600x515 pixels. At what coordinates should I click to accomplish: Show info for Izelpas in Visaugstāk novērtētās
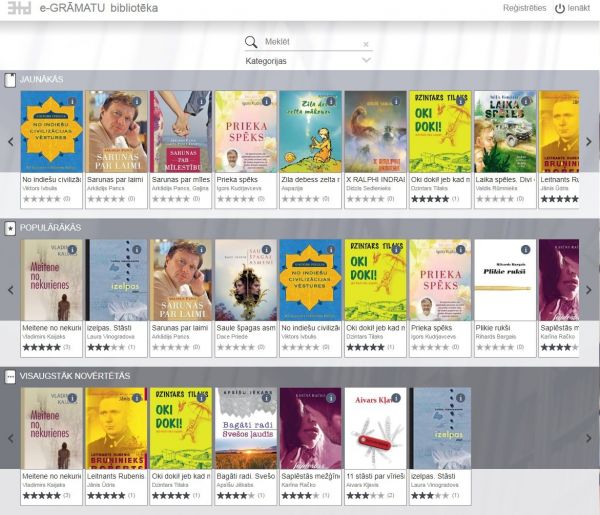[461, 398]
